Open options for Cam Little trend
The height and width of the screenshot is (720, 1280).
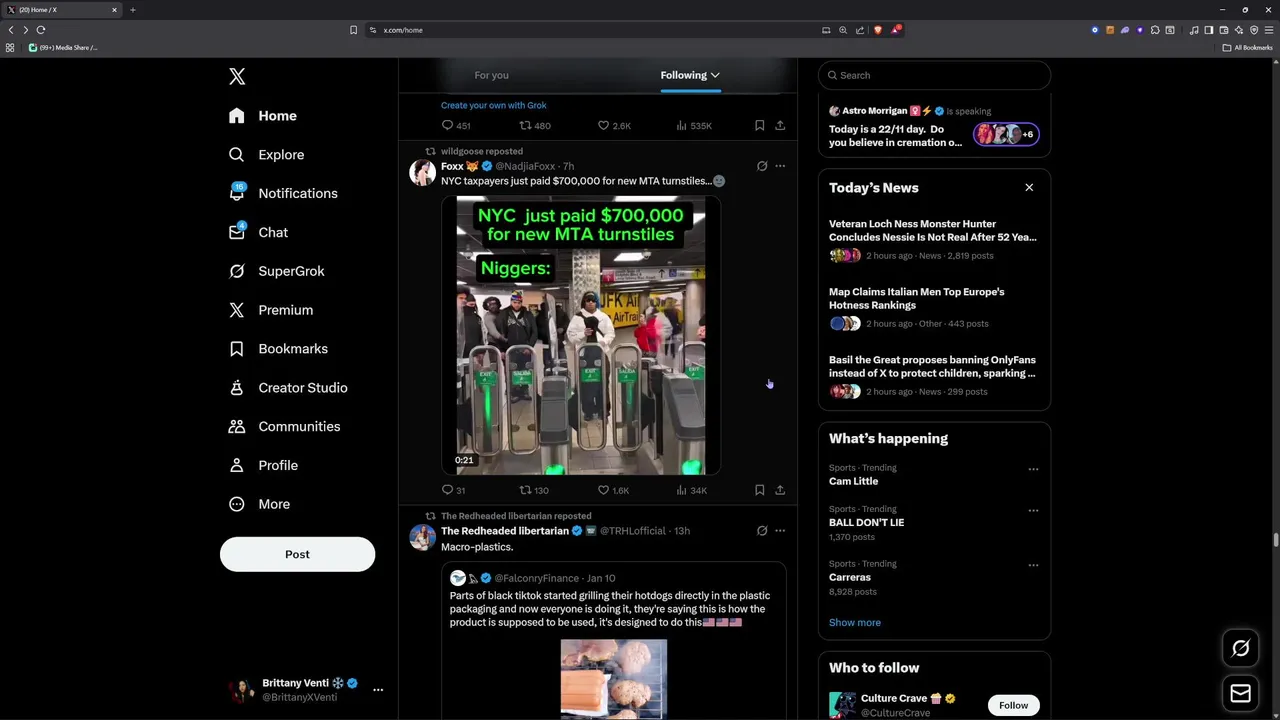(x=1033, y=469)
